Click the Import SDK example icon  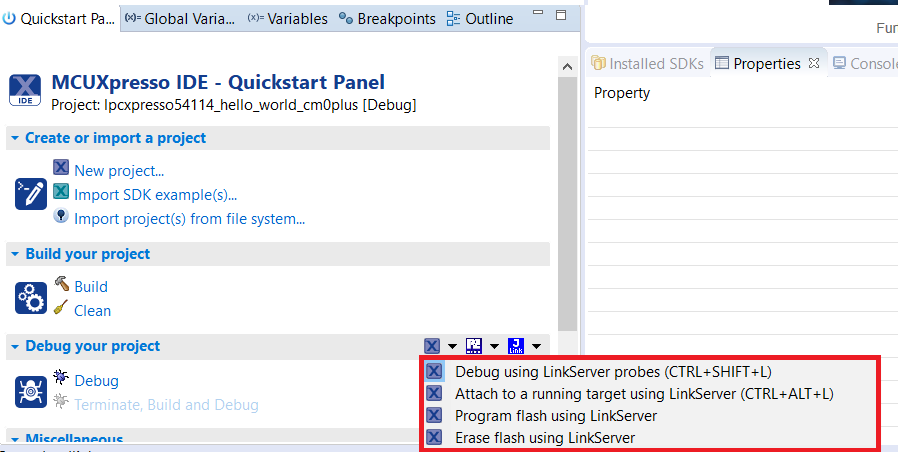click(62, 193)
